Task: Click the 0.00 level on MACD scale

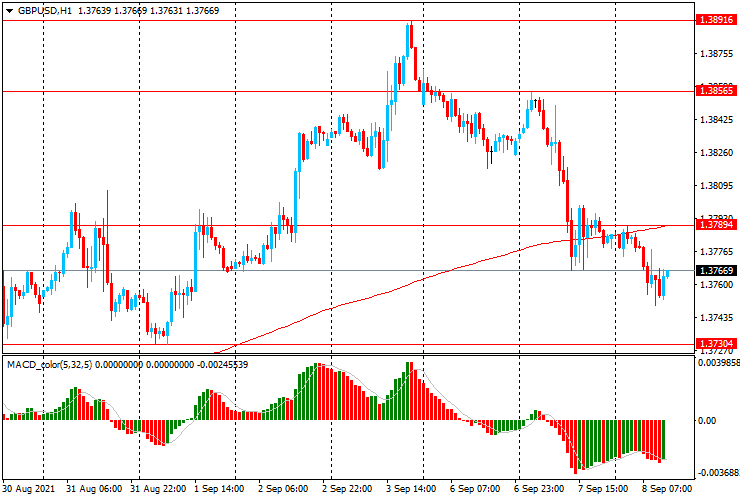Action: (706, 421)
